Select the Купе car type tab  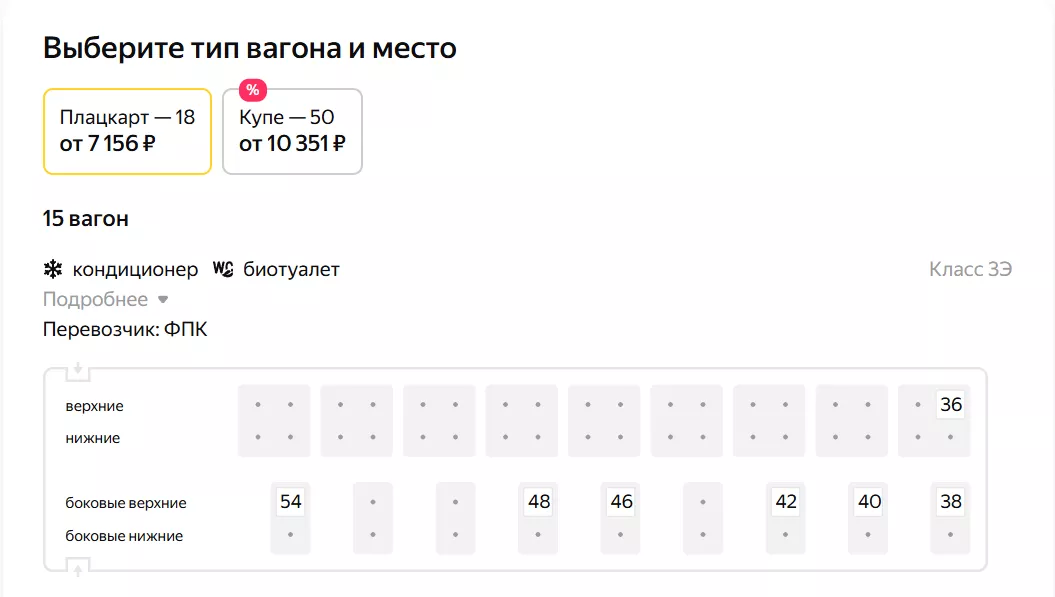(x=292, y=131)
